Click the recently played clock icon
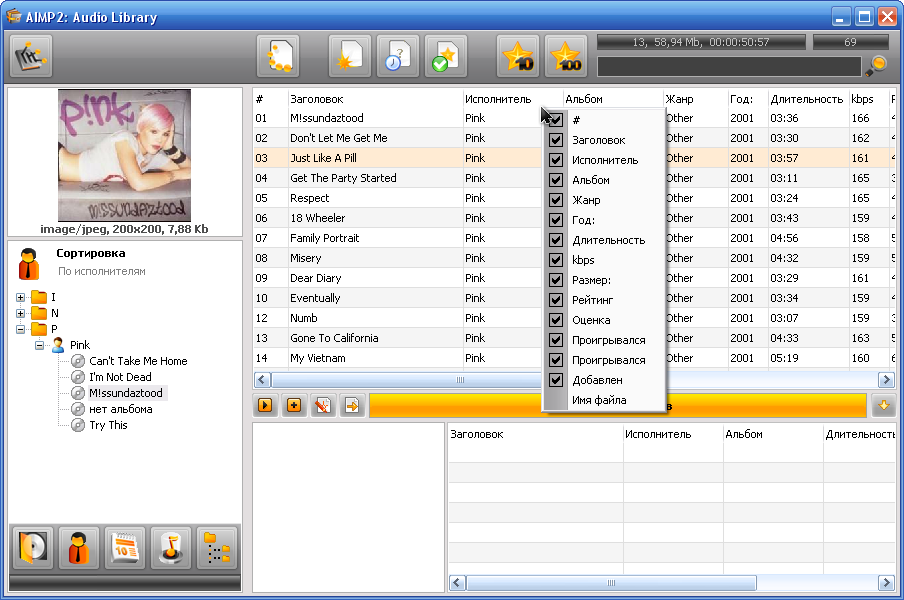 tap(398, 56)
